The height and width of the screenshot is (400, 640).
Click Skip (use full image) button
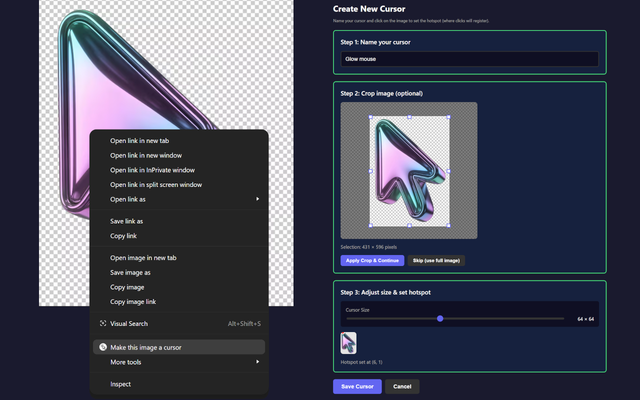pyautogui.click(x=436, y=260)
